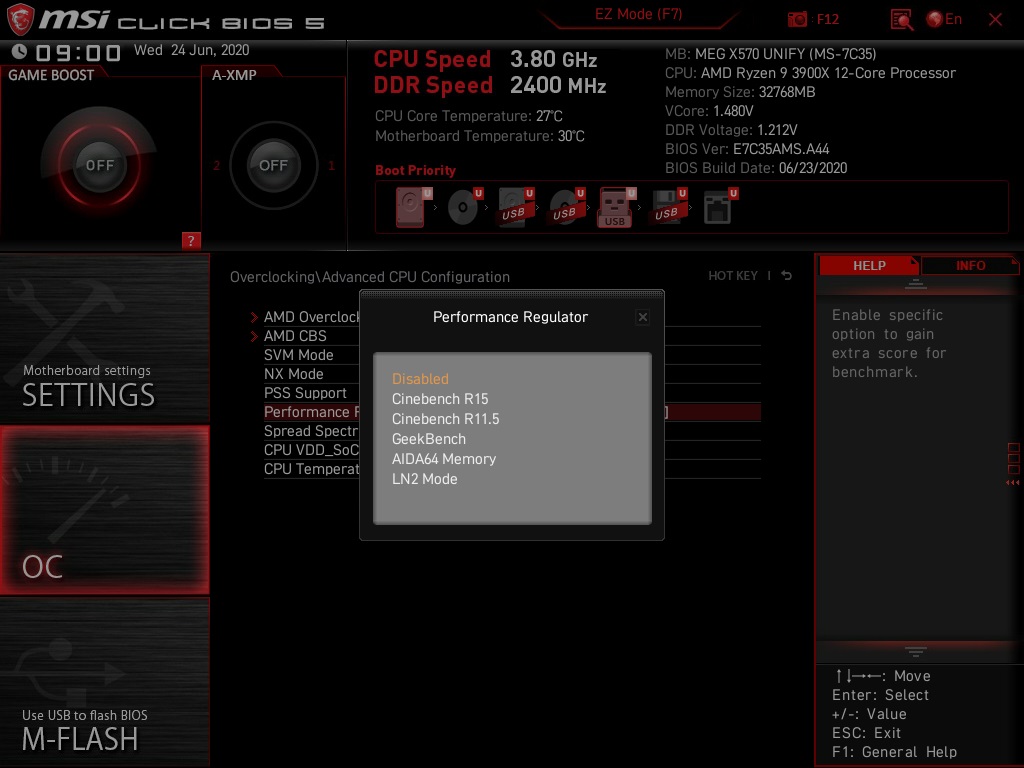Choose Cinebench R15 option
Viewport: 1024px width, 768px height.
(x=440, y=398)
